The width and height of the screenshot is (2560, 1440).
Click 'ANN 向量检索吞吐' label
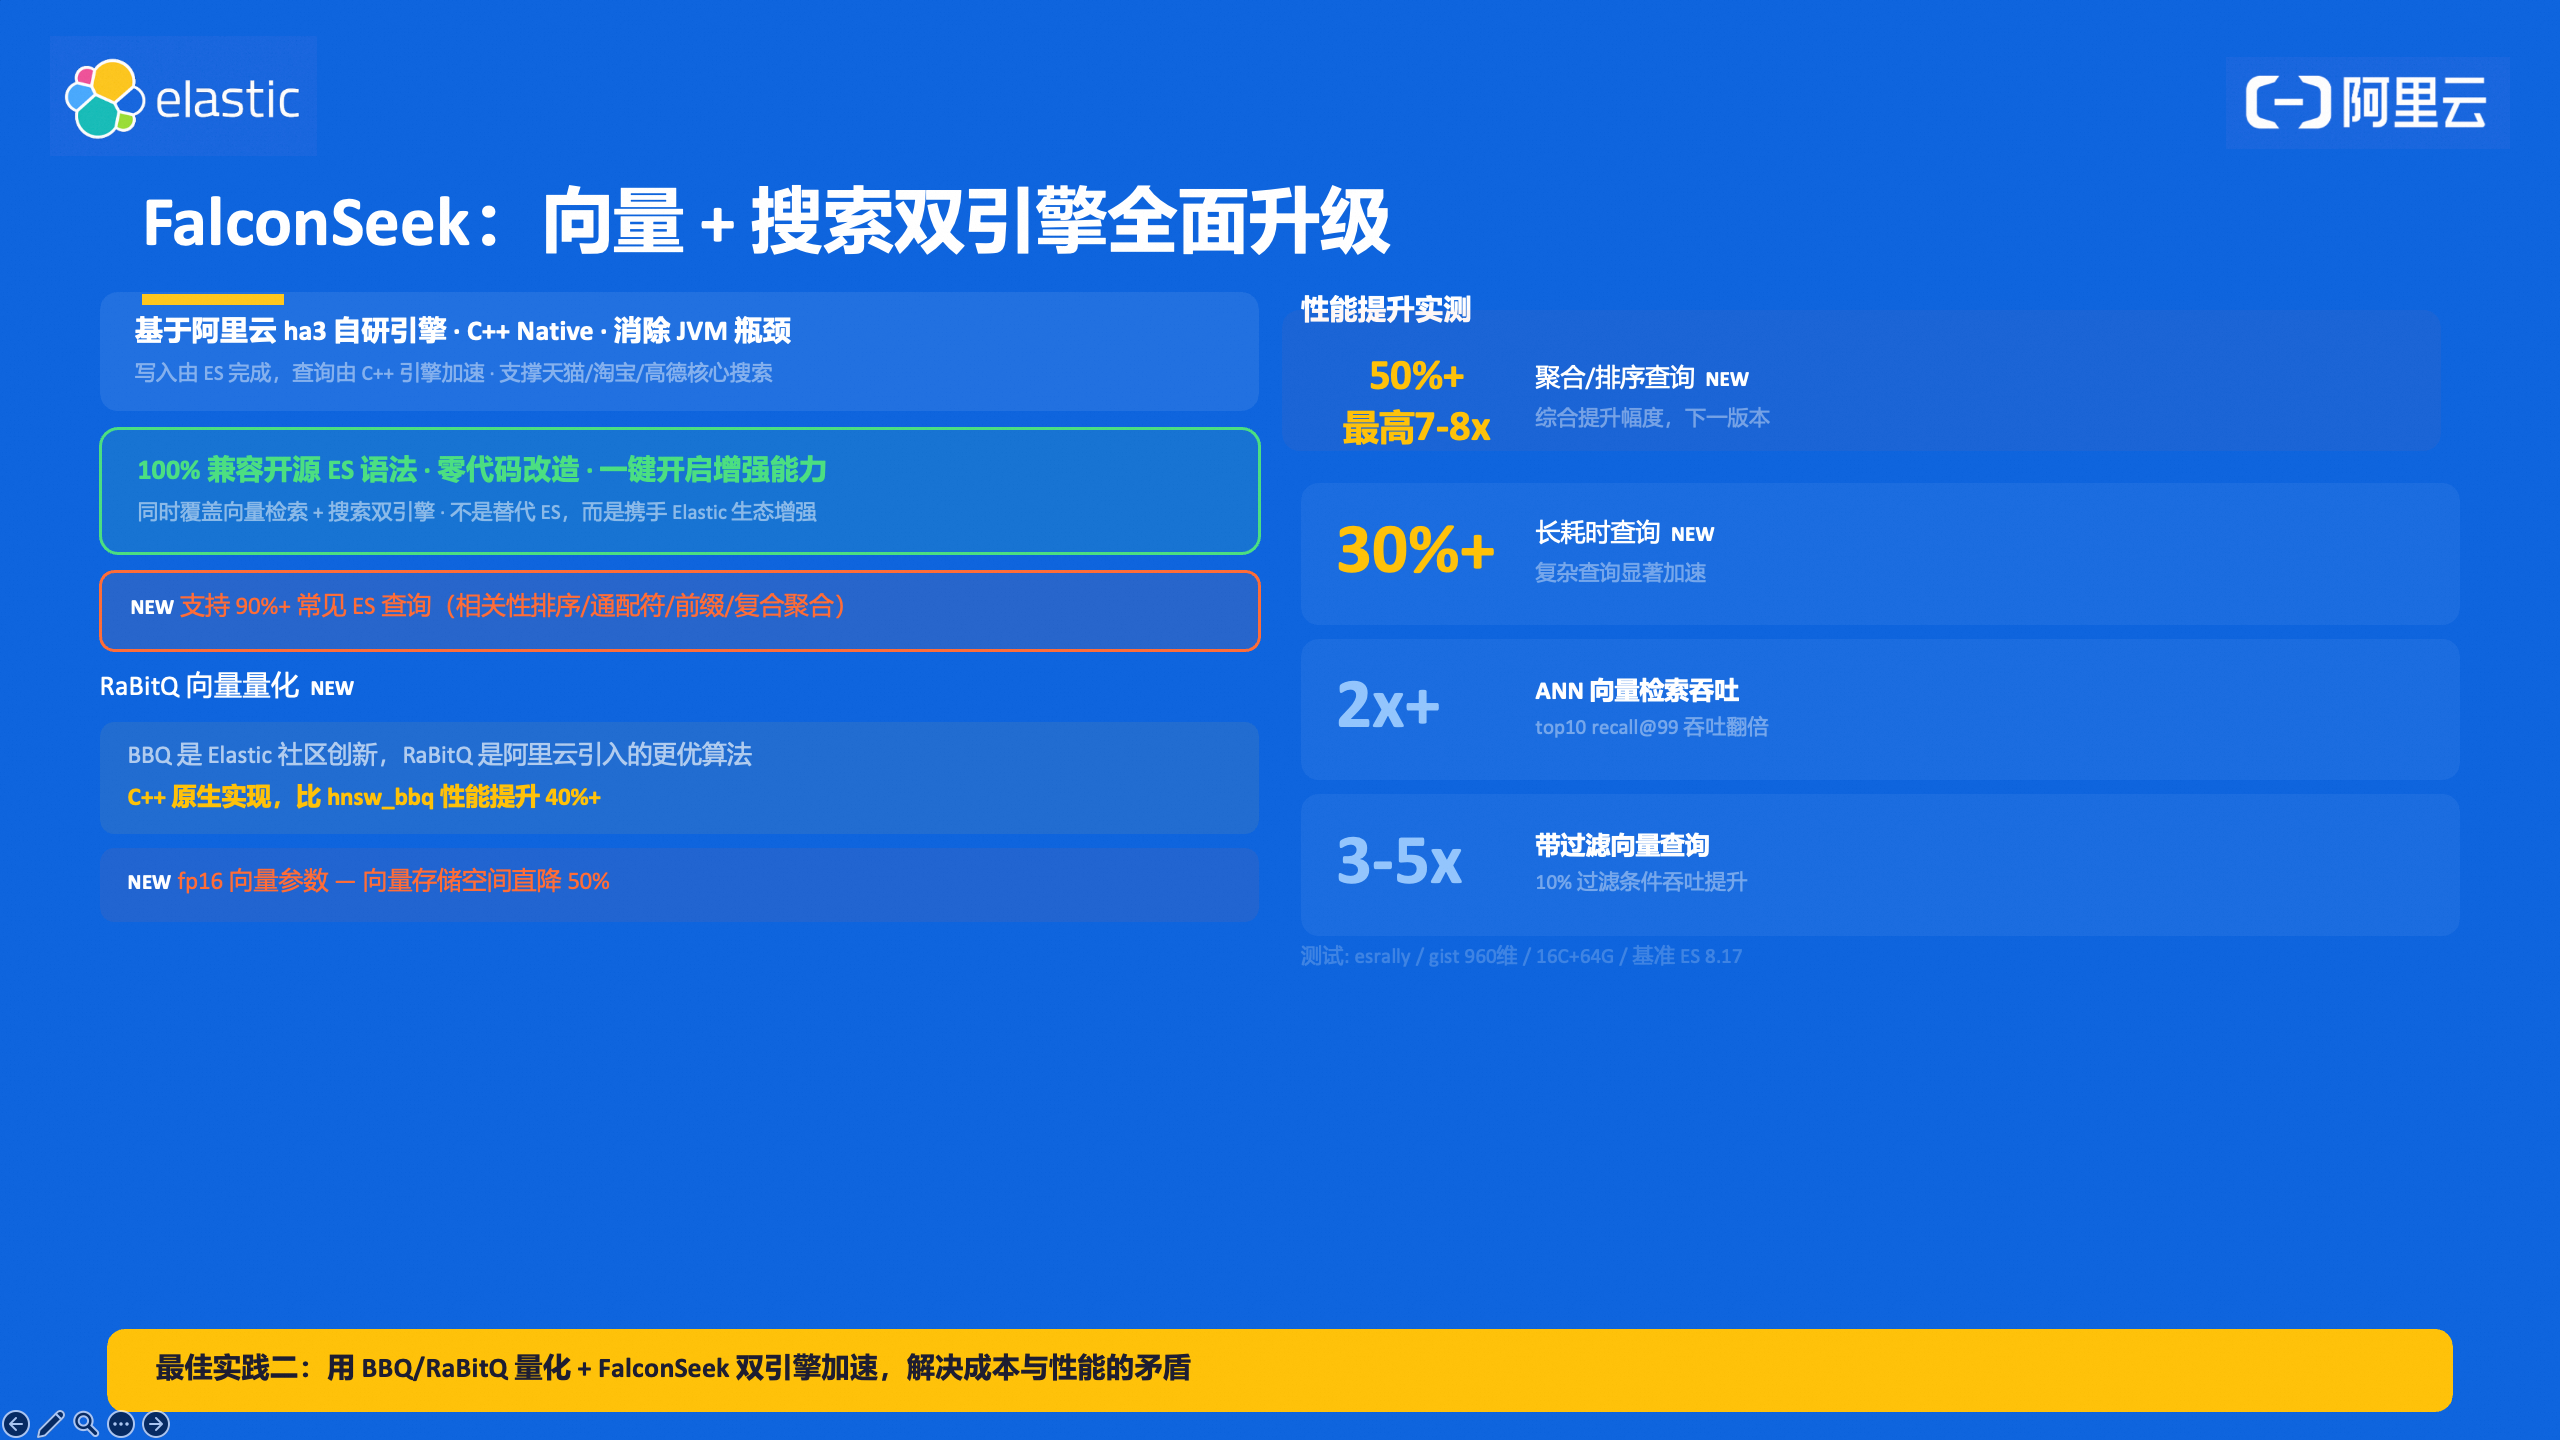1637,691
